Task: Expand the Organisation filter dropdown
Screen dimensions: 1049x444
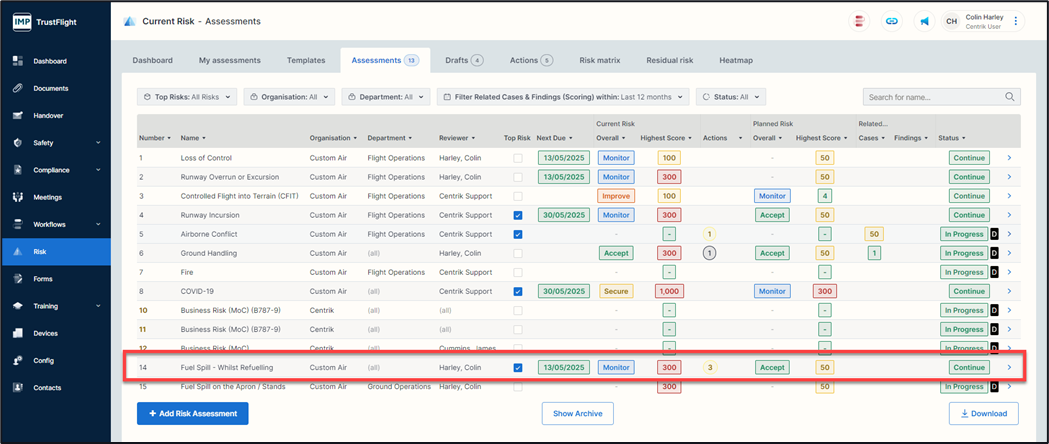Action: [x=289, y=97]
